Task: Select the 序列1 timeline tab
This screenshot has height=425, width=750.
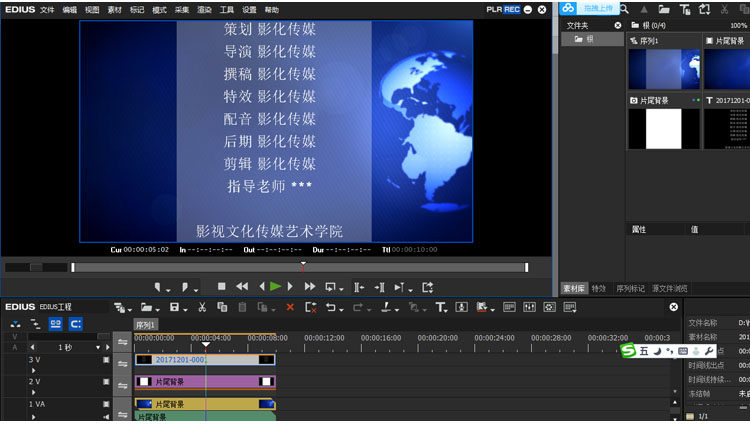Action: pos(145,325)
